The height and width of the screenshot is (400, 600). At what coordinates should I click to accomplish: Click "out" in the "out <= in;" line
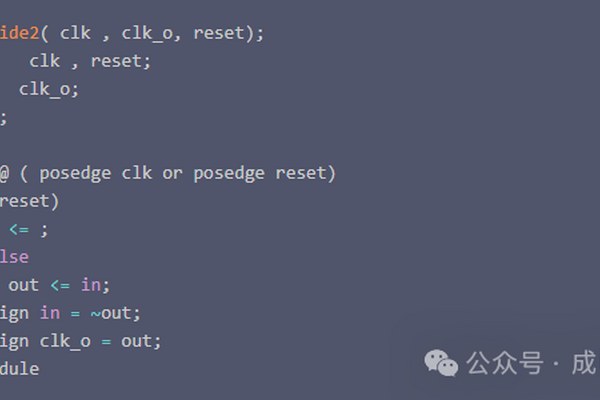pyautogui.click(x=24, y=285)
